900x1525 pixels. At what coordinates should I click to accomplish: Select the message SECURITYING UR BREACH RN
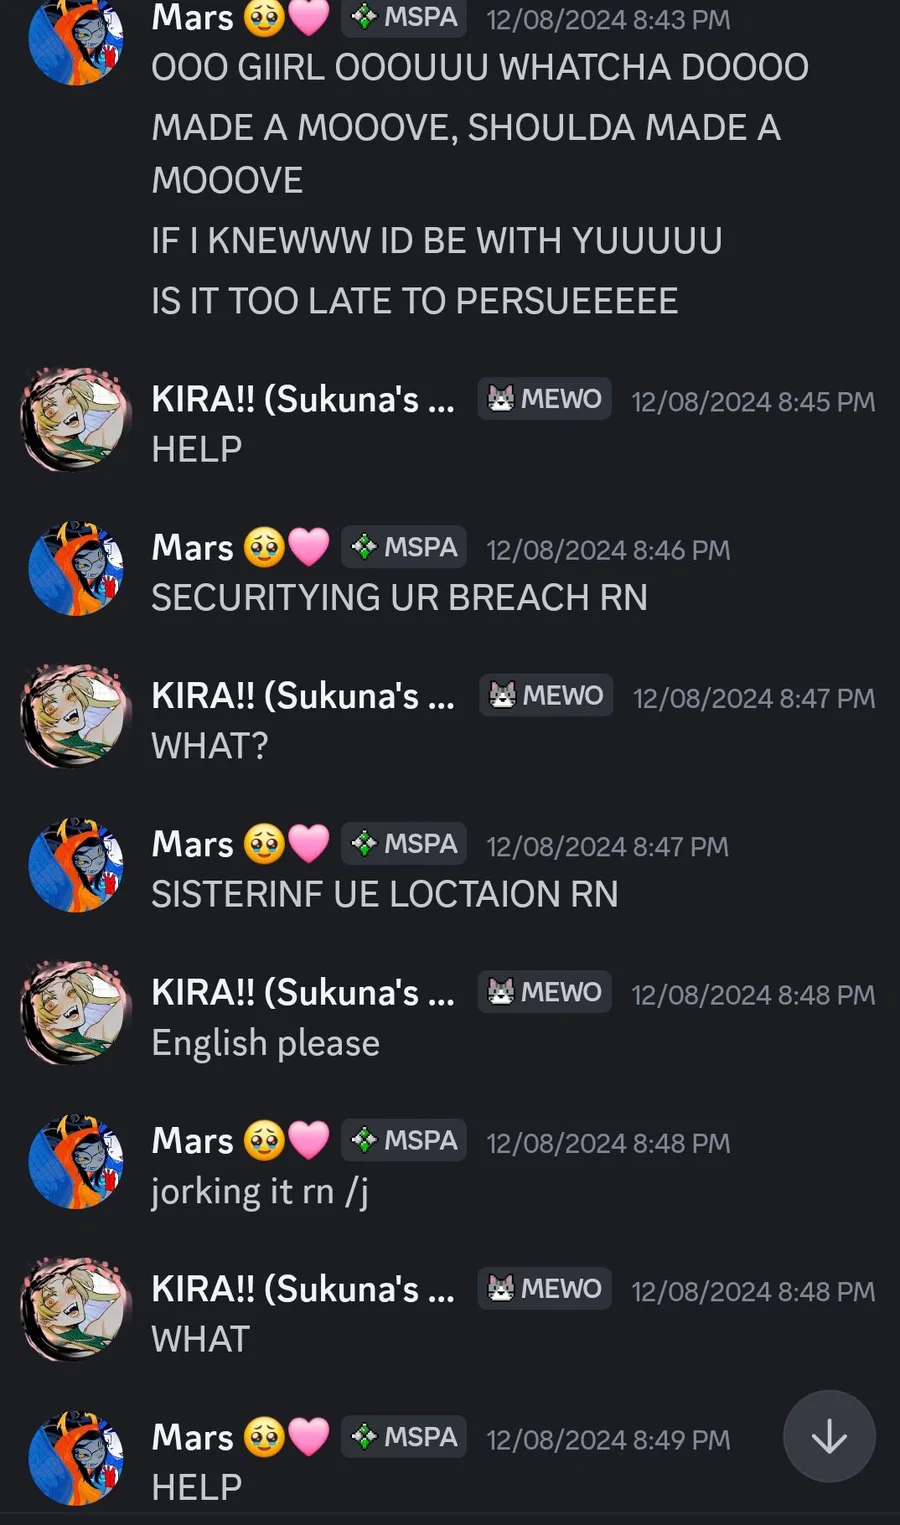(x=399, y=598)
